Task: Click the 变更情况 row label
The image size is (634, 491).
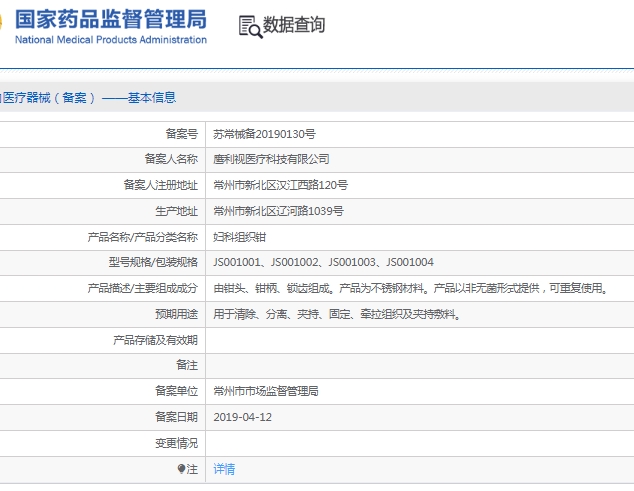Action: 176,444
